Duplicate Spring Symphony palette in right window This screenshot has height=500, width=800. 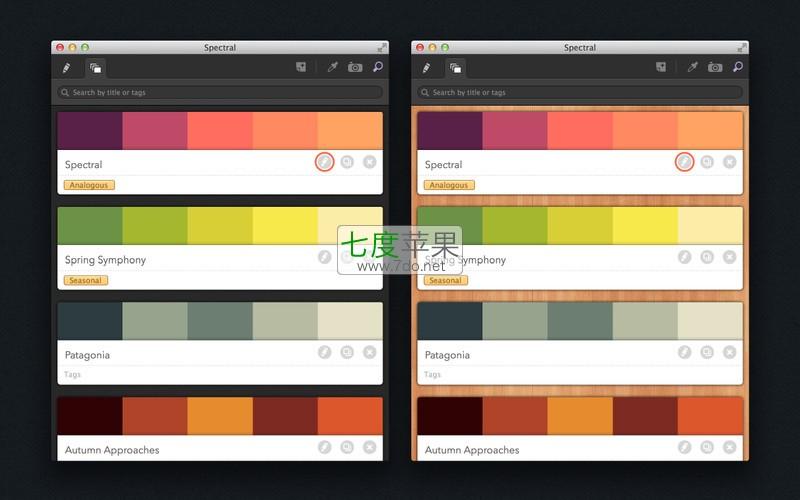(x=707, y=257)
